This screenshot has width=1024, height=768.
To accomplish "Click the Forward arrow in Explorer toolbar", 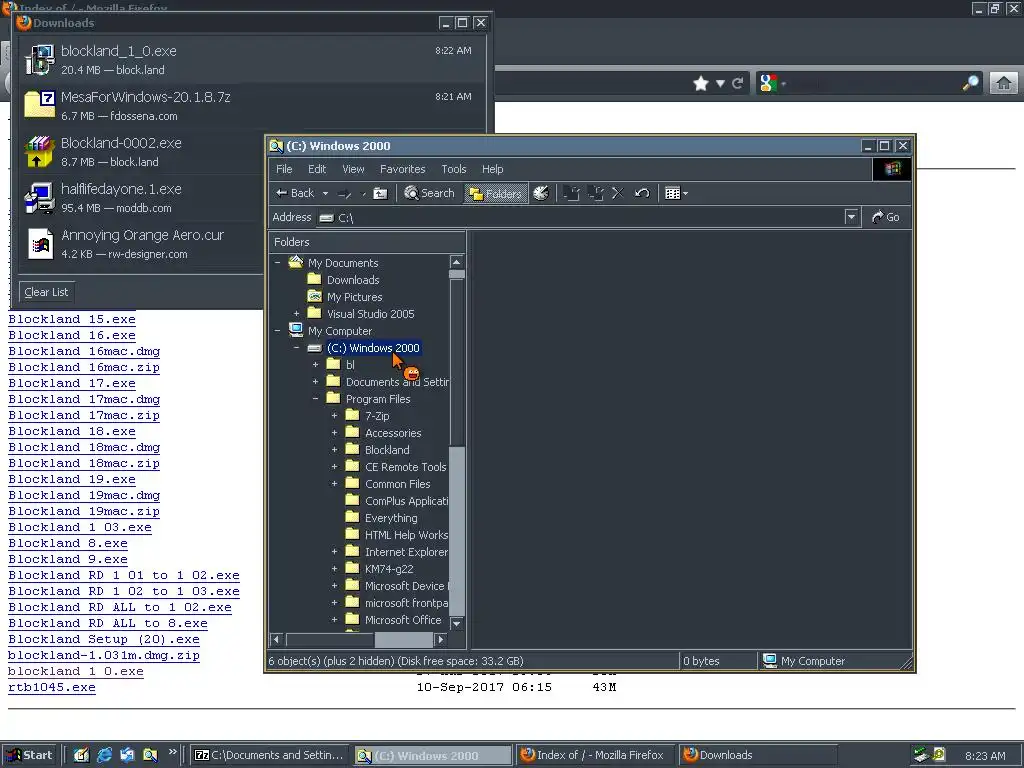I will pyautogui.click(x=345, y=193).
